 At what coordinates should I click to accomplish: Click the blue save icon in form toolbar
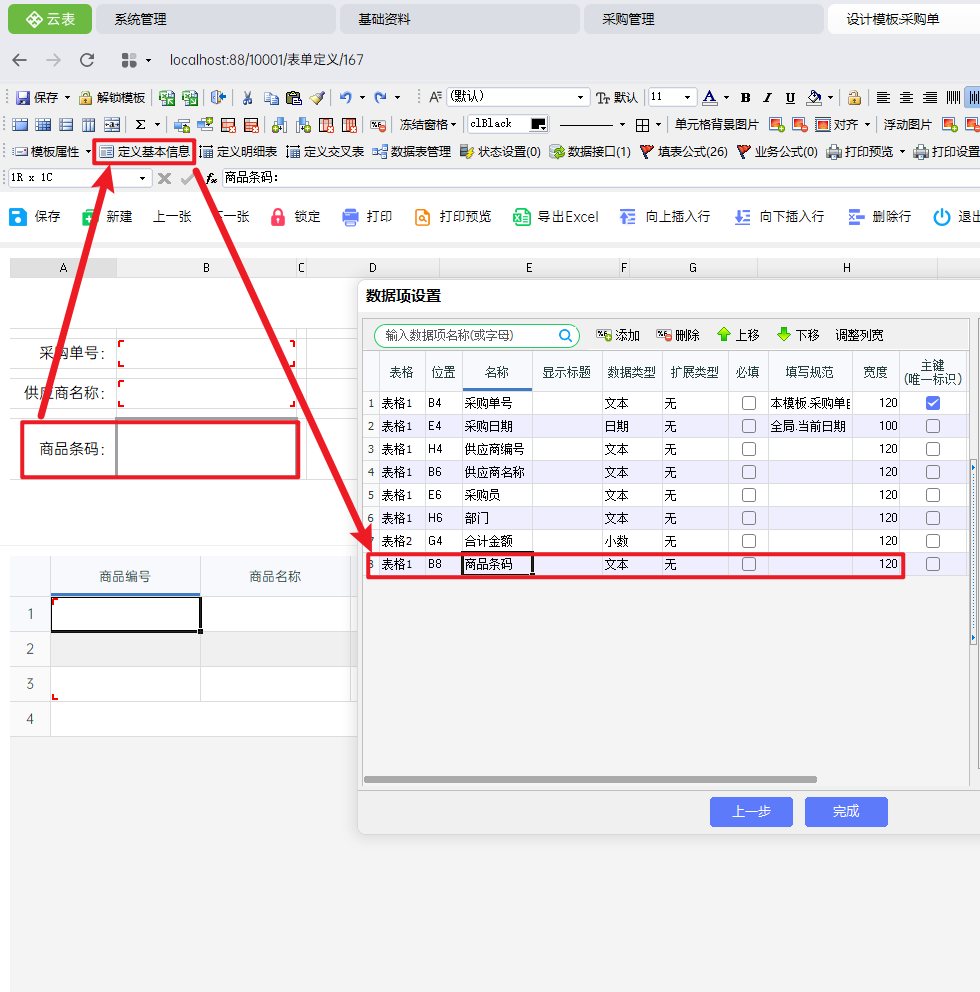click(18, 217)
